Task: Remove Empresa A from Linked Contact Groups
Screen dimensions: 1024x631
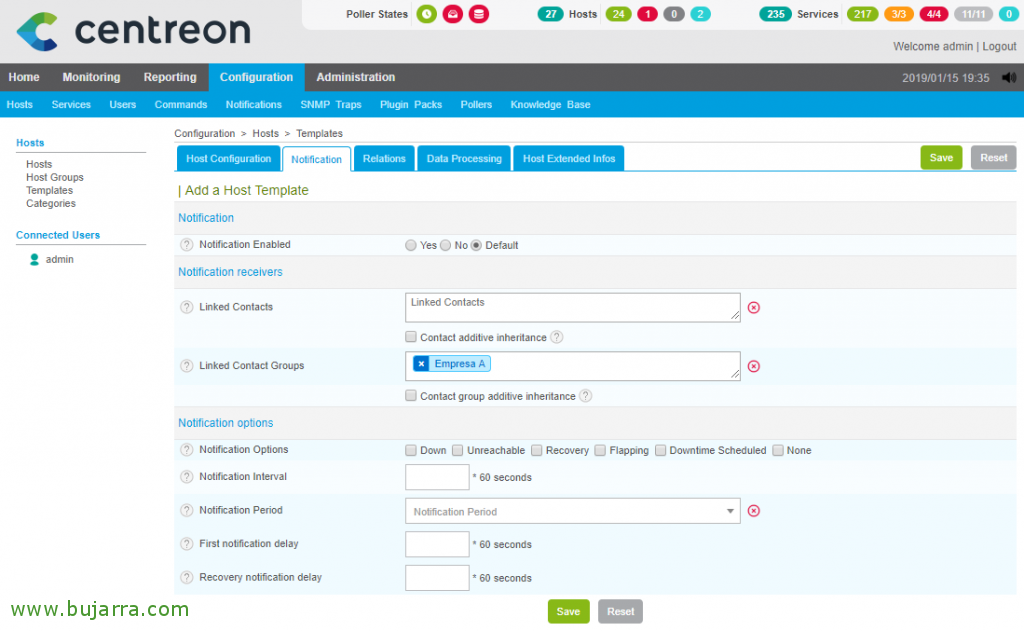Action: click(x=421, y=363)
